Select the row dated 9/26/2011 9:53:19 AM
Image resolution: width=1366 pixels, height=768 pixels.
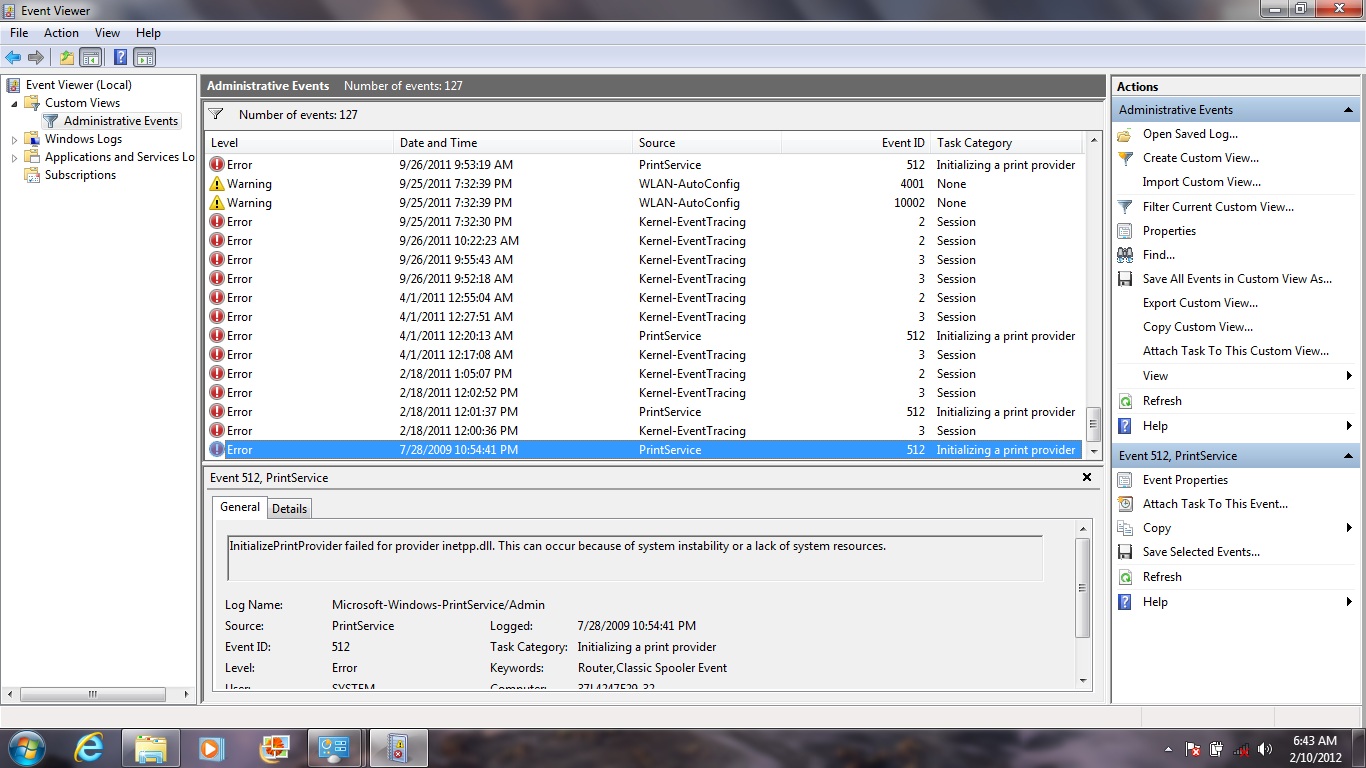pyautogui.click(x=643, y=165)
